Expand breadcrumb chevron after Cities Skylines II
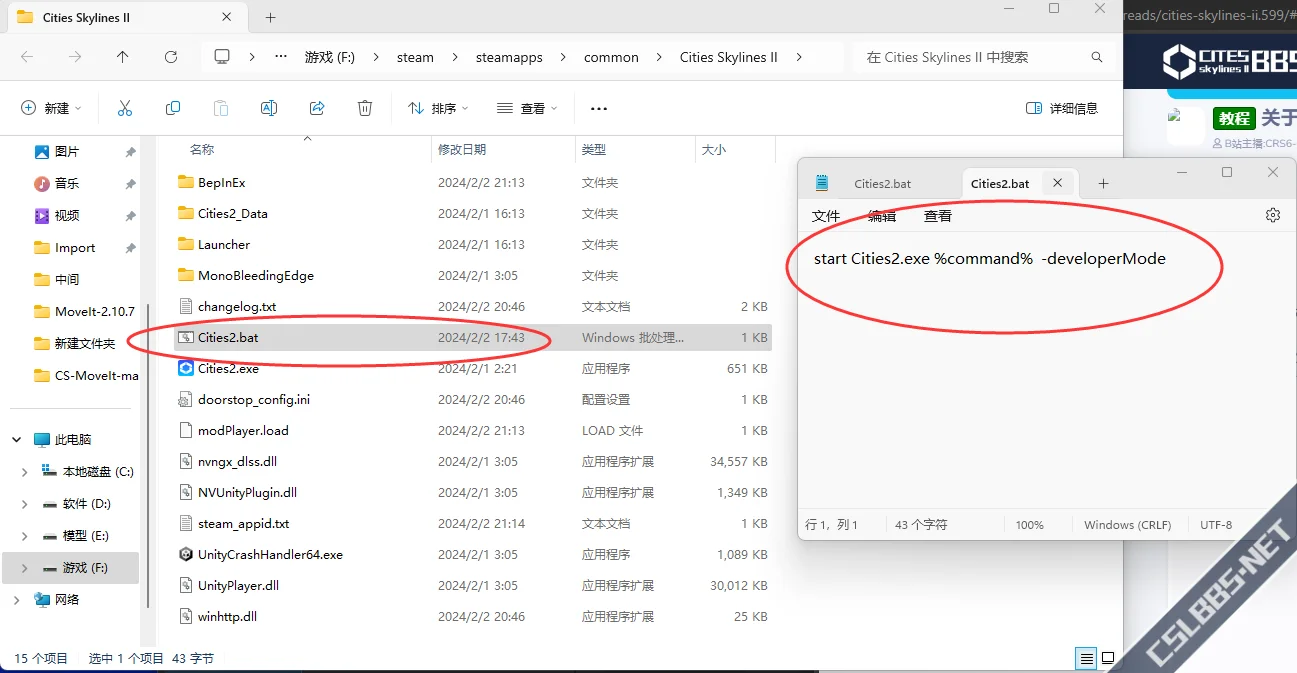 pos(798,57)
